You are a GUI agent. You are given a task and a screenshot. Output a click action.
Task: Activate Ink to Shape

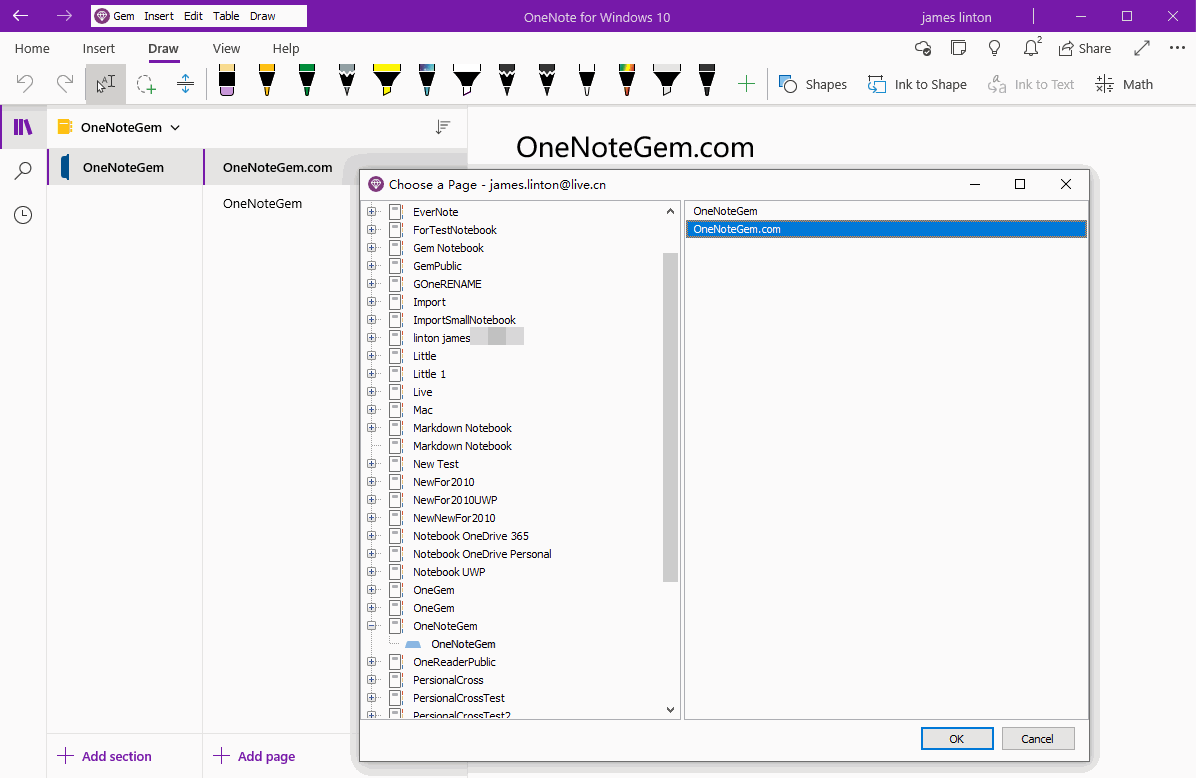pyautogui.click(x=917, y=84)
